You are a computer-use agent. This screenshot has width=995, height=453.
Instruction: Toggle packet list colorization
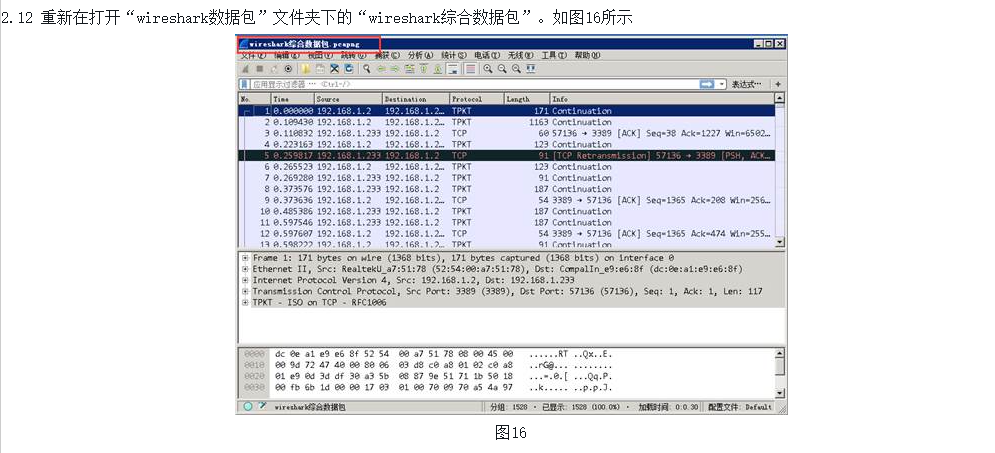coord(471,69)
